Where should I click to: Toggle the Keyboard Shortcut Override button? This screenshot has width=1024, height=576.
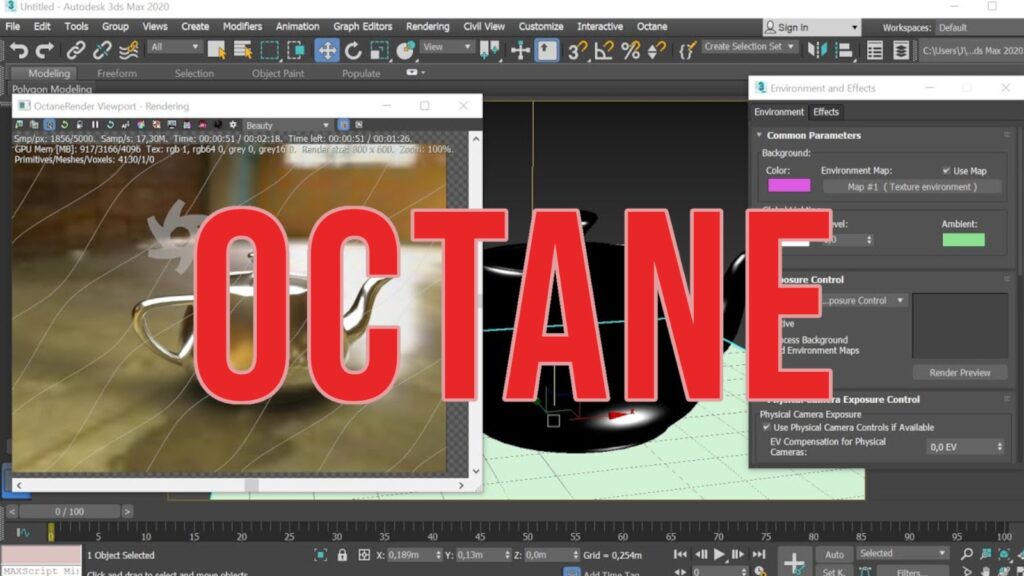[547, 50]
